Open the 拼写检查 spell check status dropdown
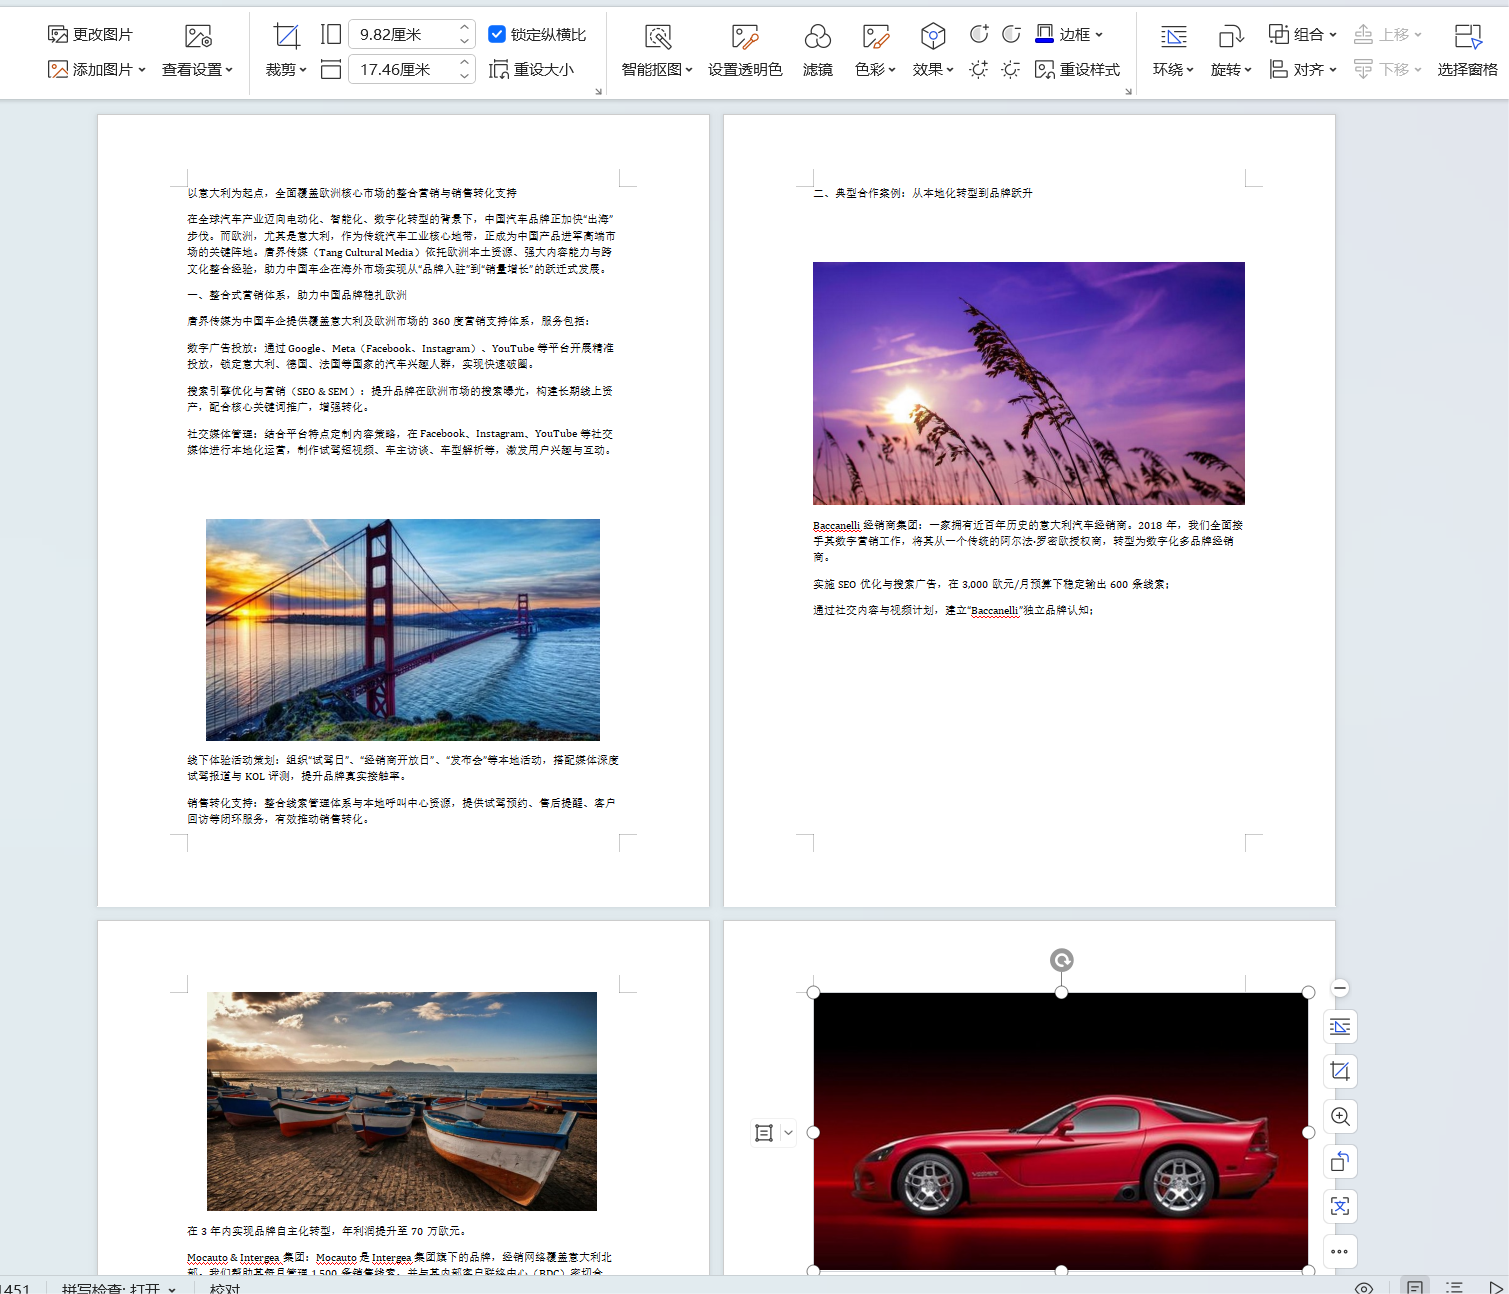Image resolution: width=1509 pixels, height=1294 pixels. click(118, 1288)
